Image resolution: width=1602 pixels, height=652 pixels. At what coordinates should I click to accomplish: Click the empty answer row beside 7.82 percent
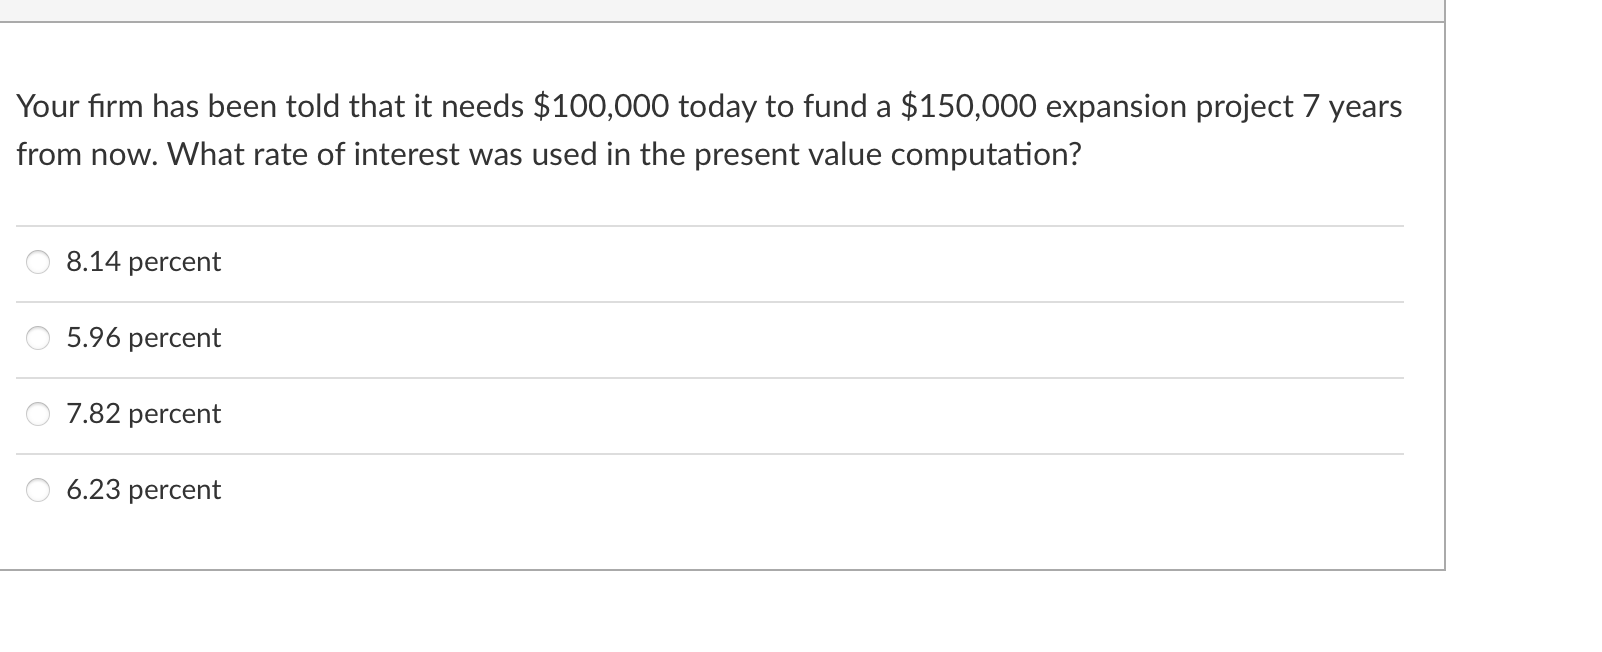(x=812, y=415)
